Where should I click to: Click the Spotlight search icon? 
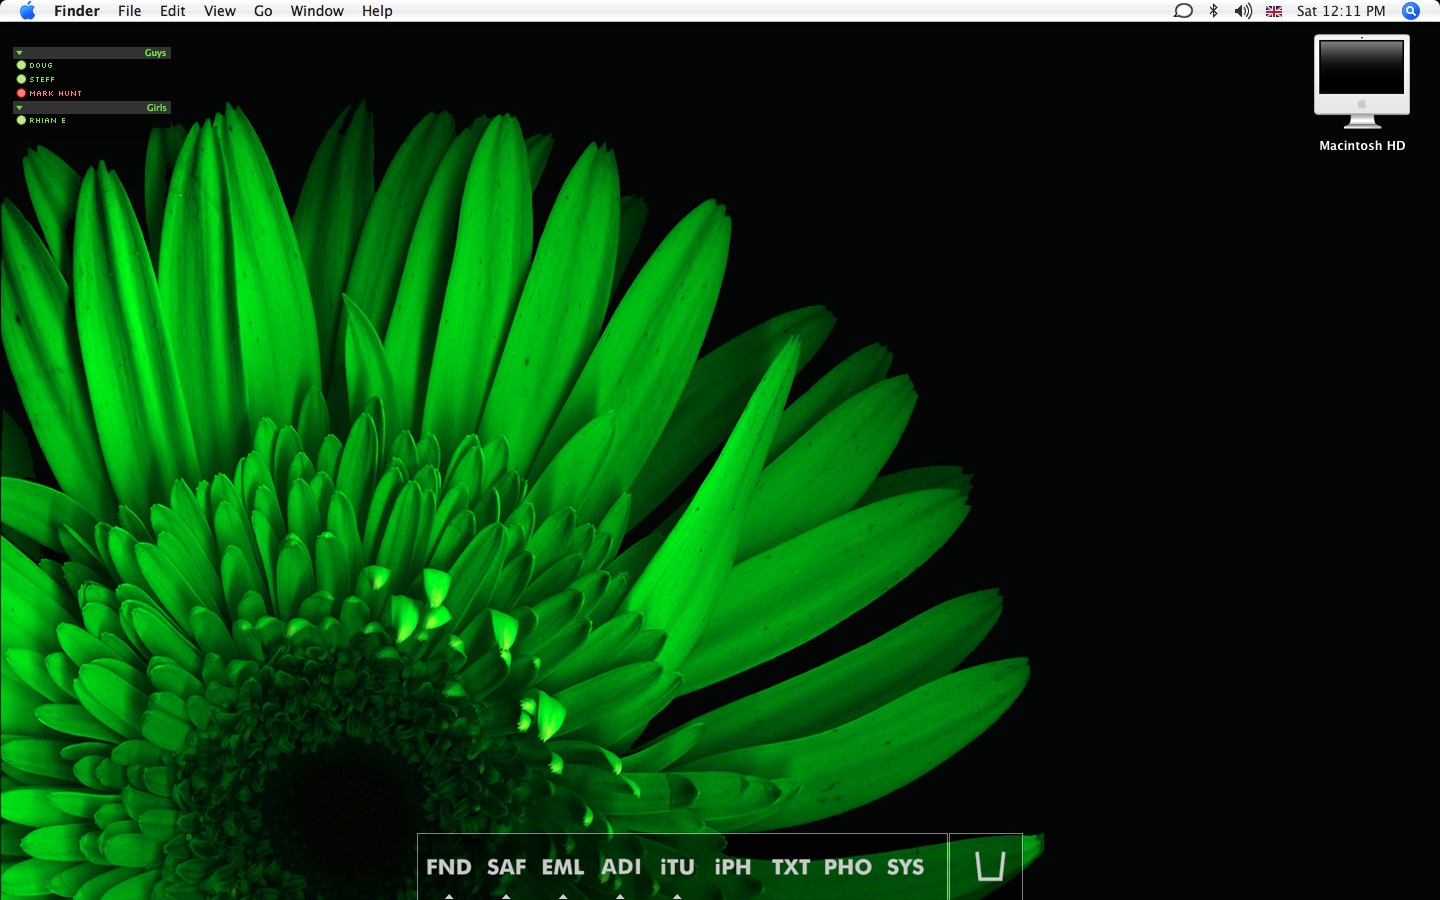tap(1411, 11)
